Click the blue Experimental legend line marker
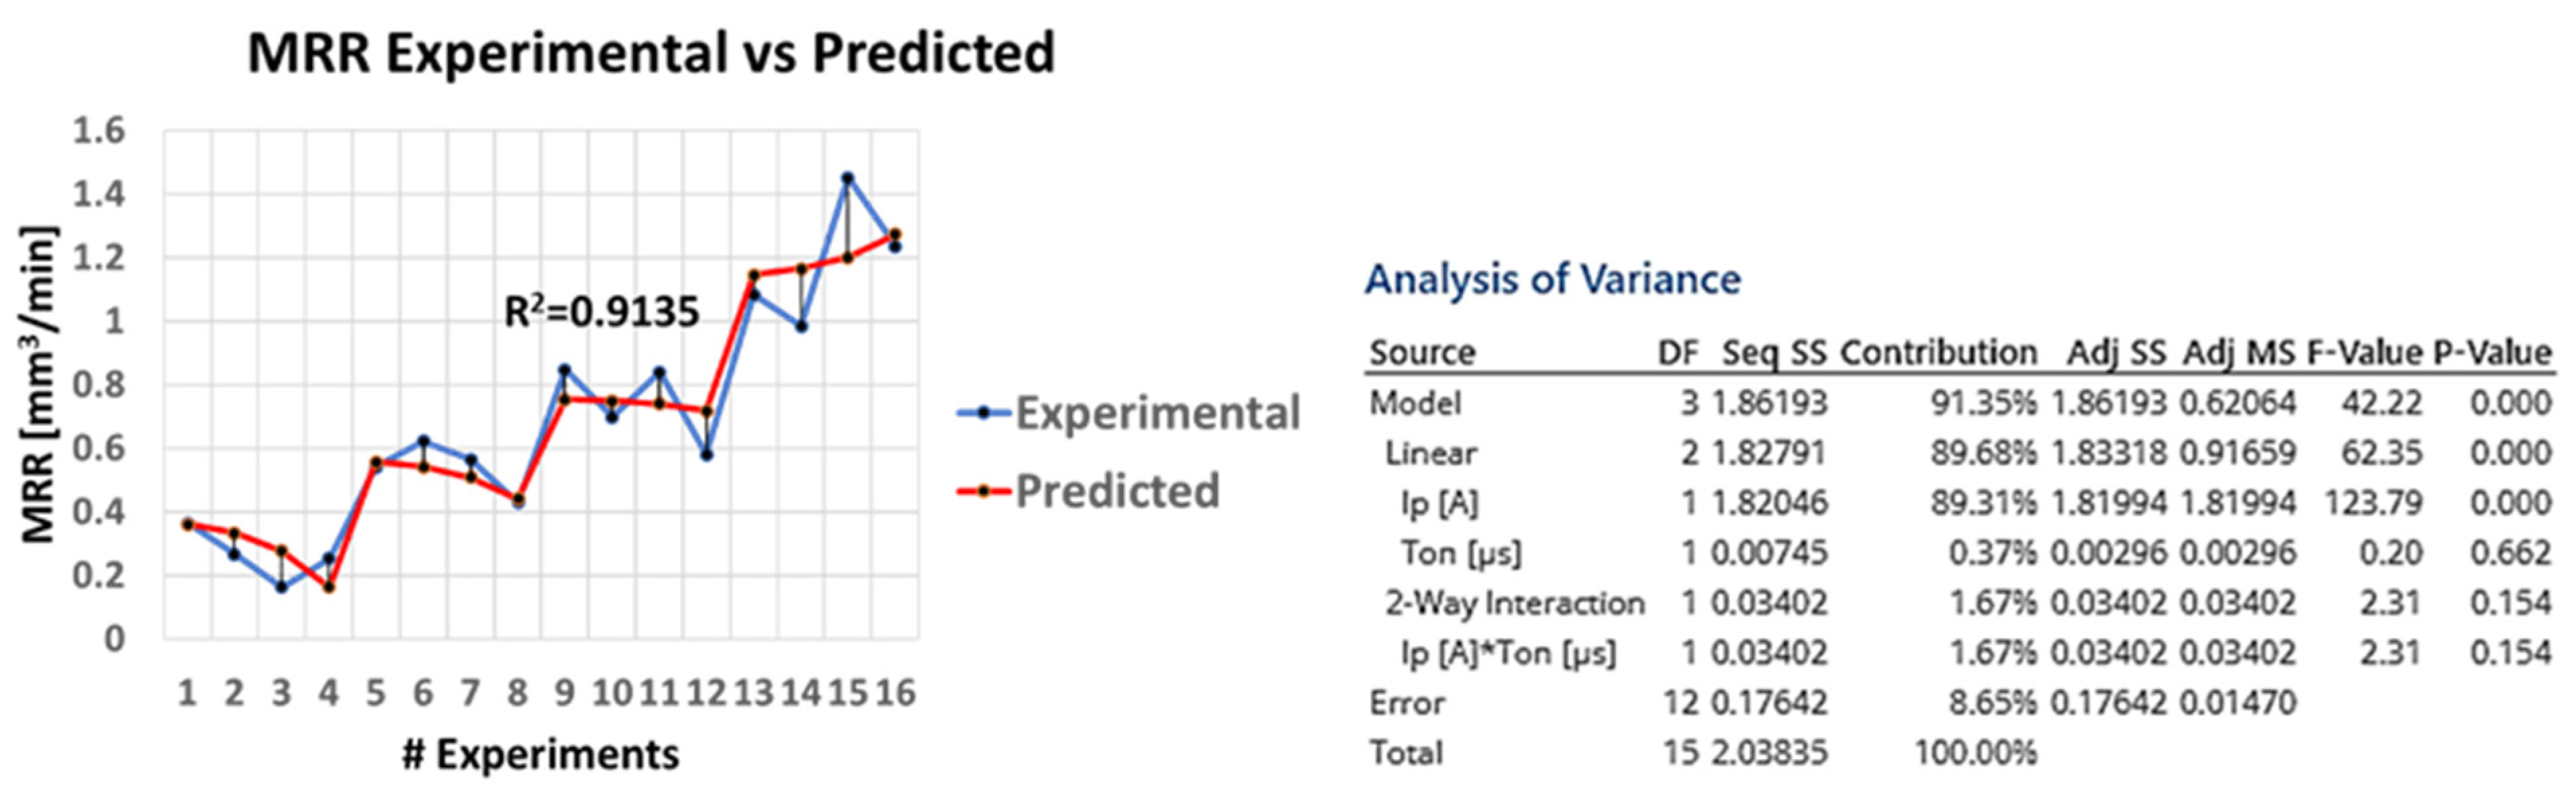Screen dimensions: 2576x794 [984, 413]
